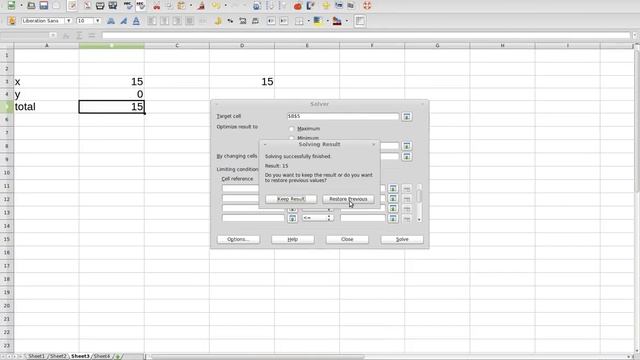Click the Solver Help button

click(293, 239)
